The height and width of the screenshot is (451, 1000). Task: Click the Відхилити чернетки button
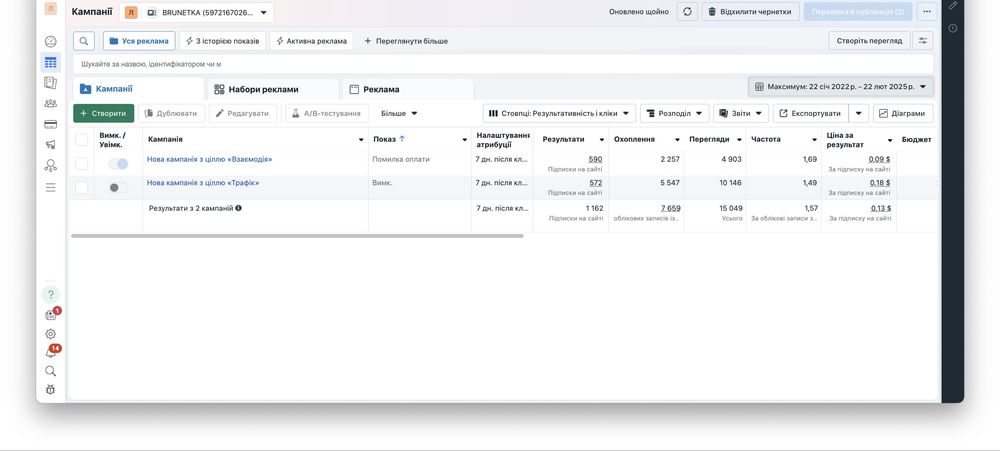tap(751, 11)
